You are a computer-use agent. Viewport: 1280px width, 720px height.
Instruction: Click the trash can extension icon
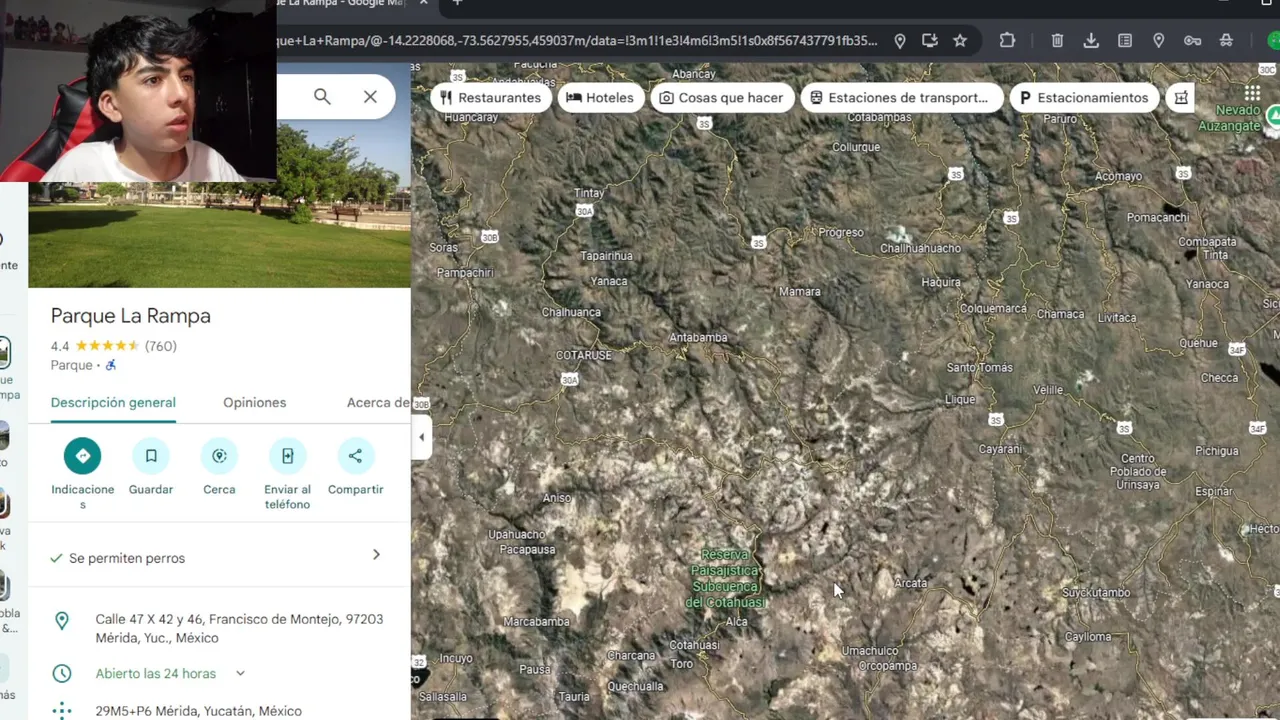[1057, 41]
